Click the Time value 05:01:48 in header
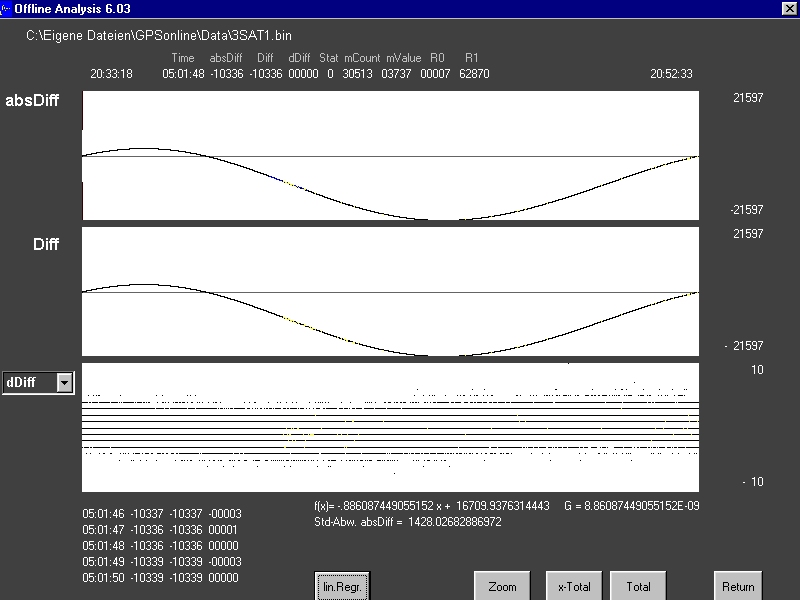 (x=183, y=74)
